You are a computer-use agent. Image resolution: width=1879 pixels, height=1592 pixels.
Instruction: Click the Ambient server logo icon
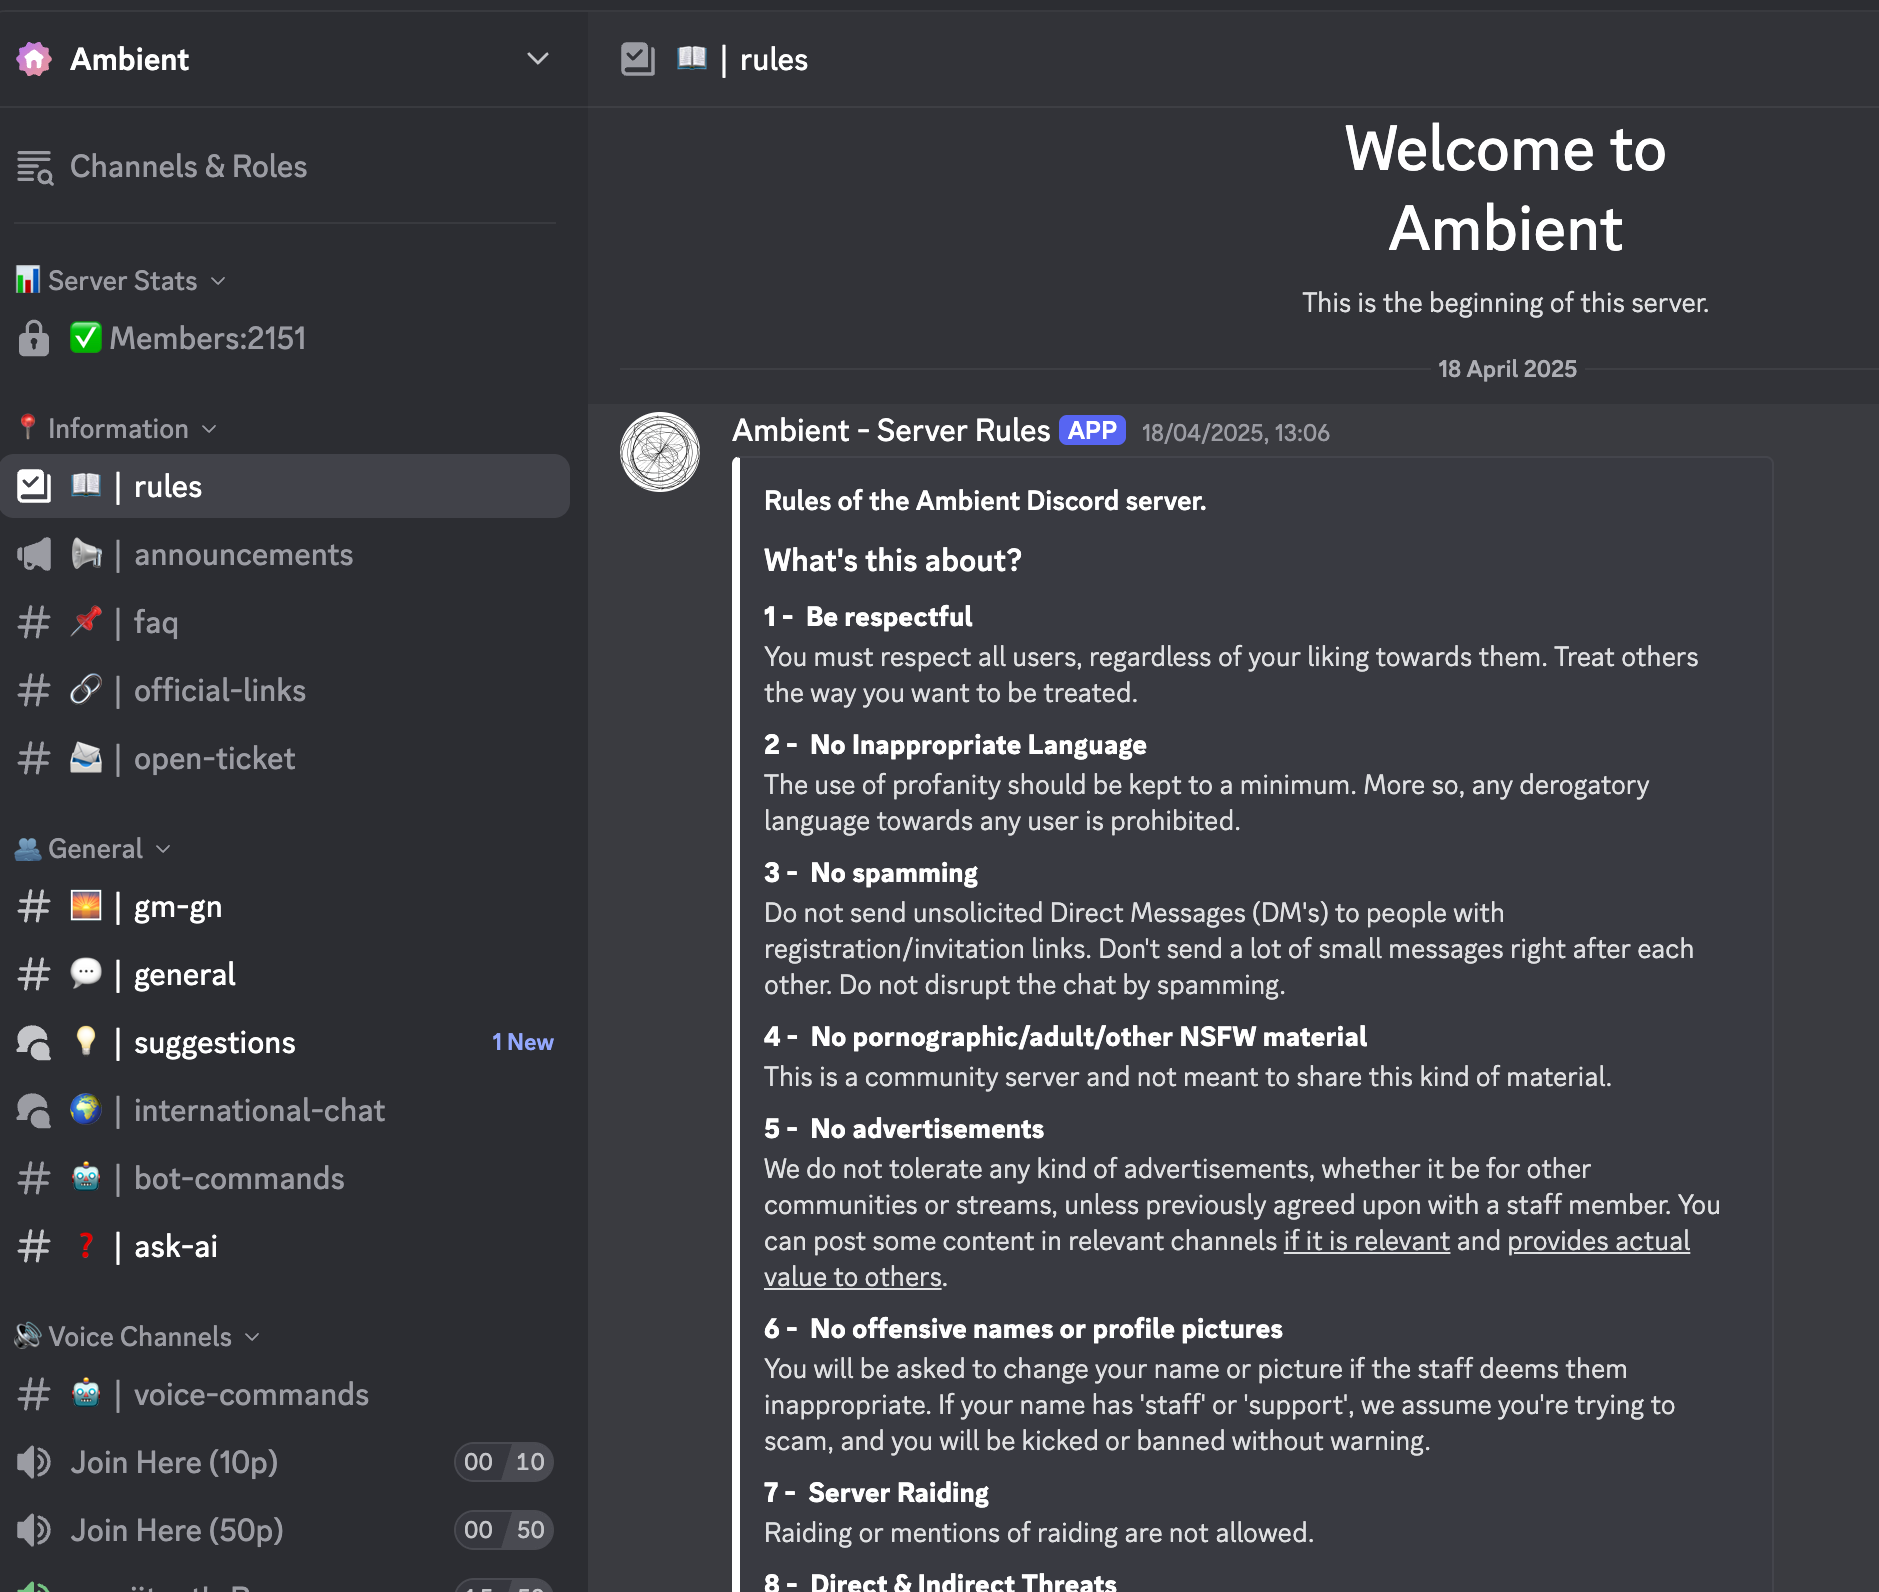click(x=34, y=60)
